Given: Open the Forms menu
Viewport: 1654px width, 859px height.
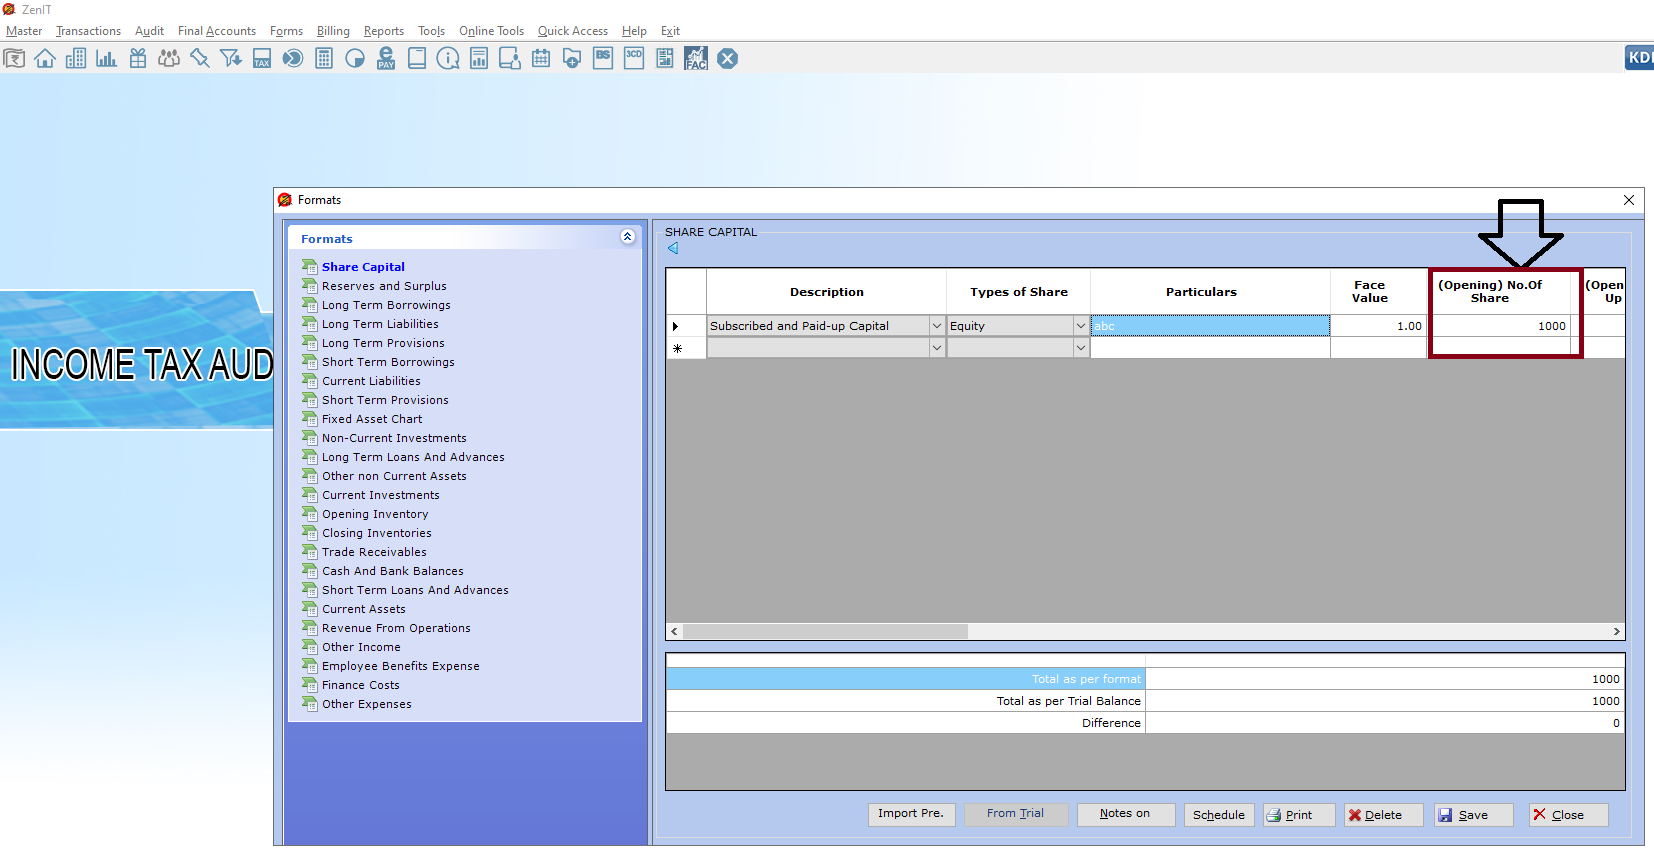Looking at the screenshot, I should (286, 31).
